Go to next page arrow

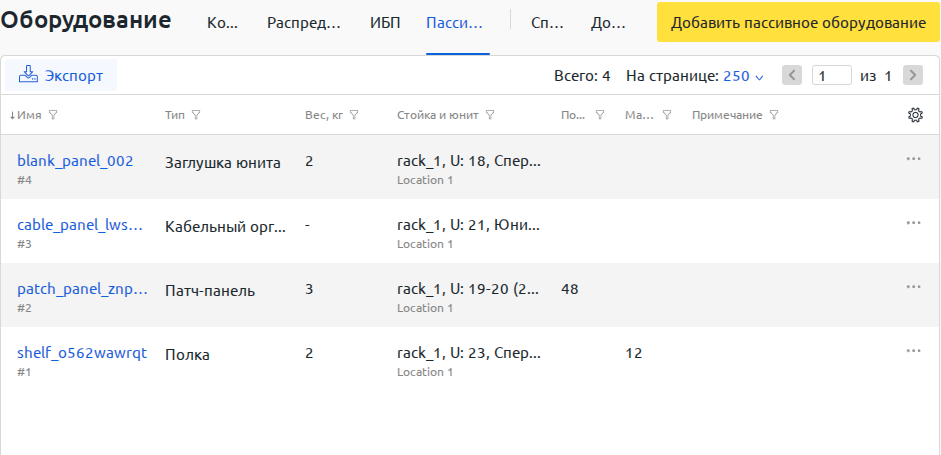pos(913,76)
